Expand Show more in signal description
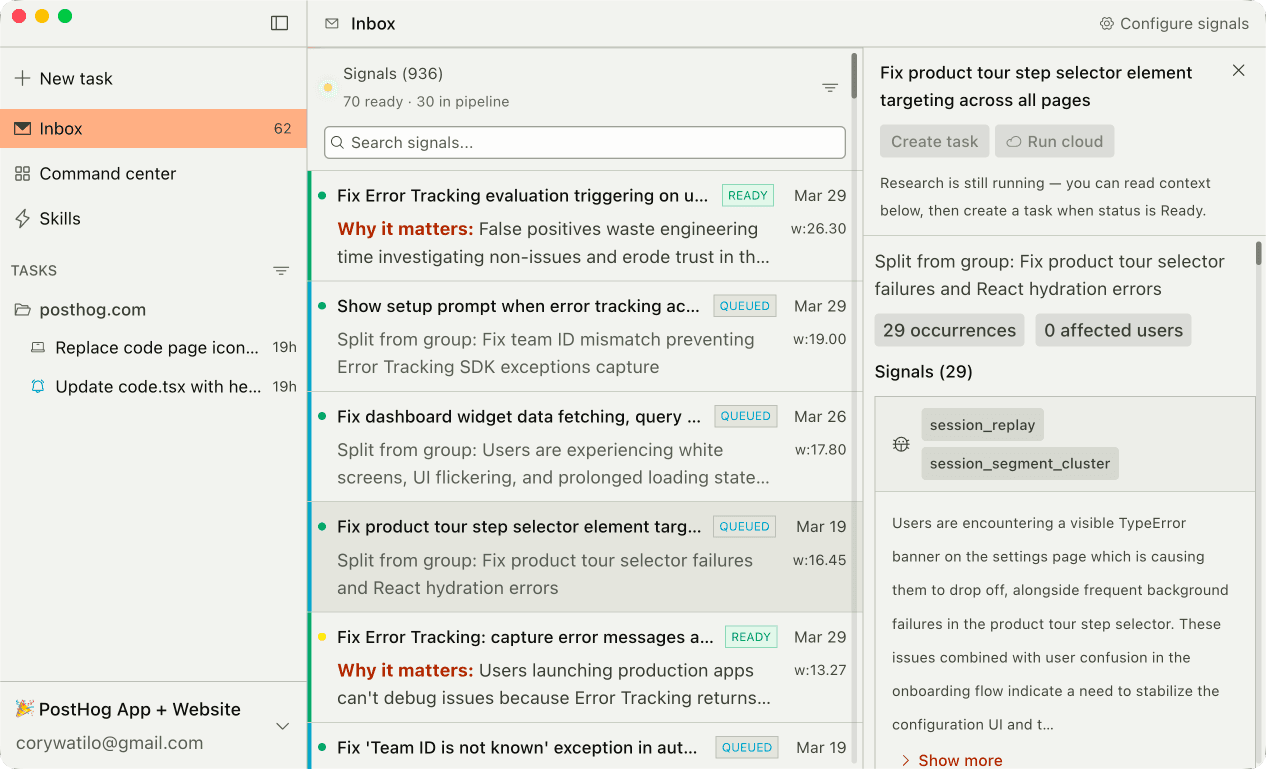1266x769 pixels. (951, 760)
